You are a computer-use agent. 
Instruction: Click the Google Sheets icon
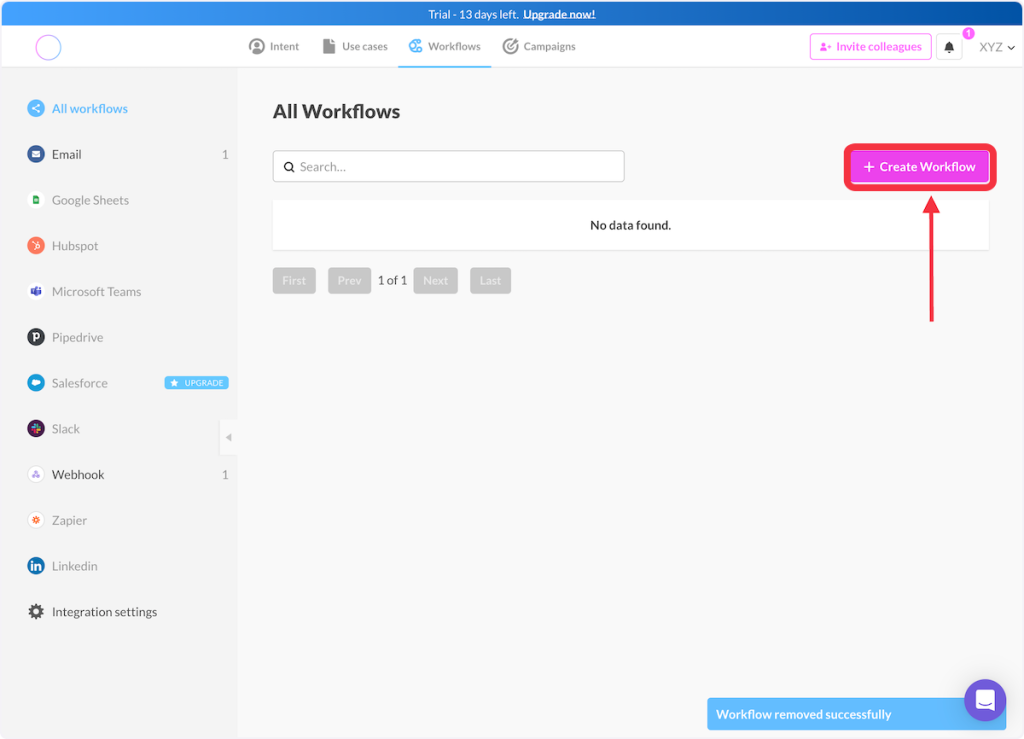(36, 200)
